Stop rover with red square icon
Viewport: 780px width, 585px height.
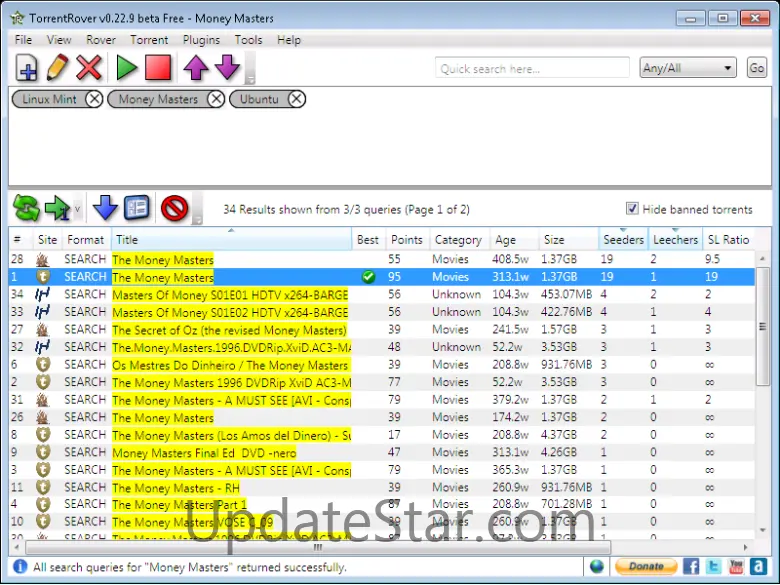point(158,68)
